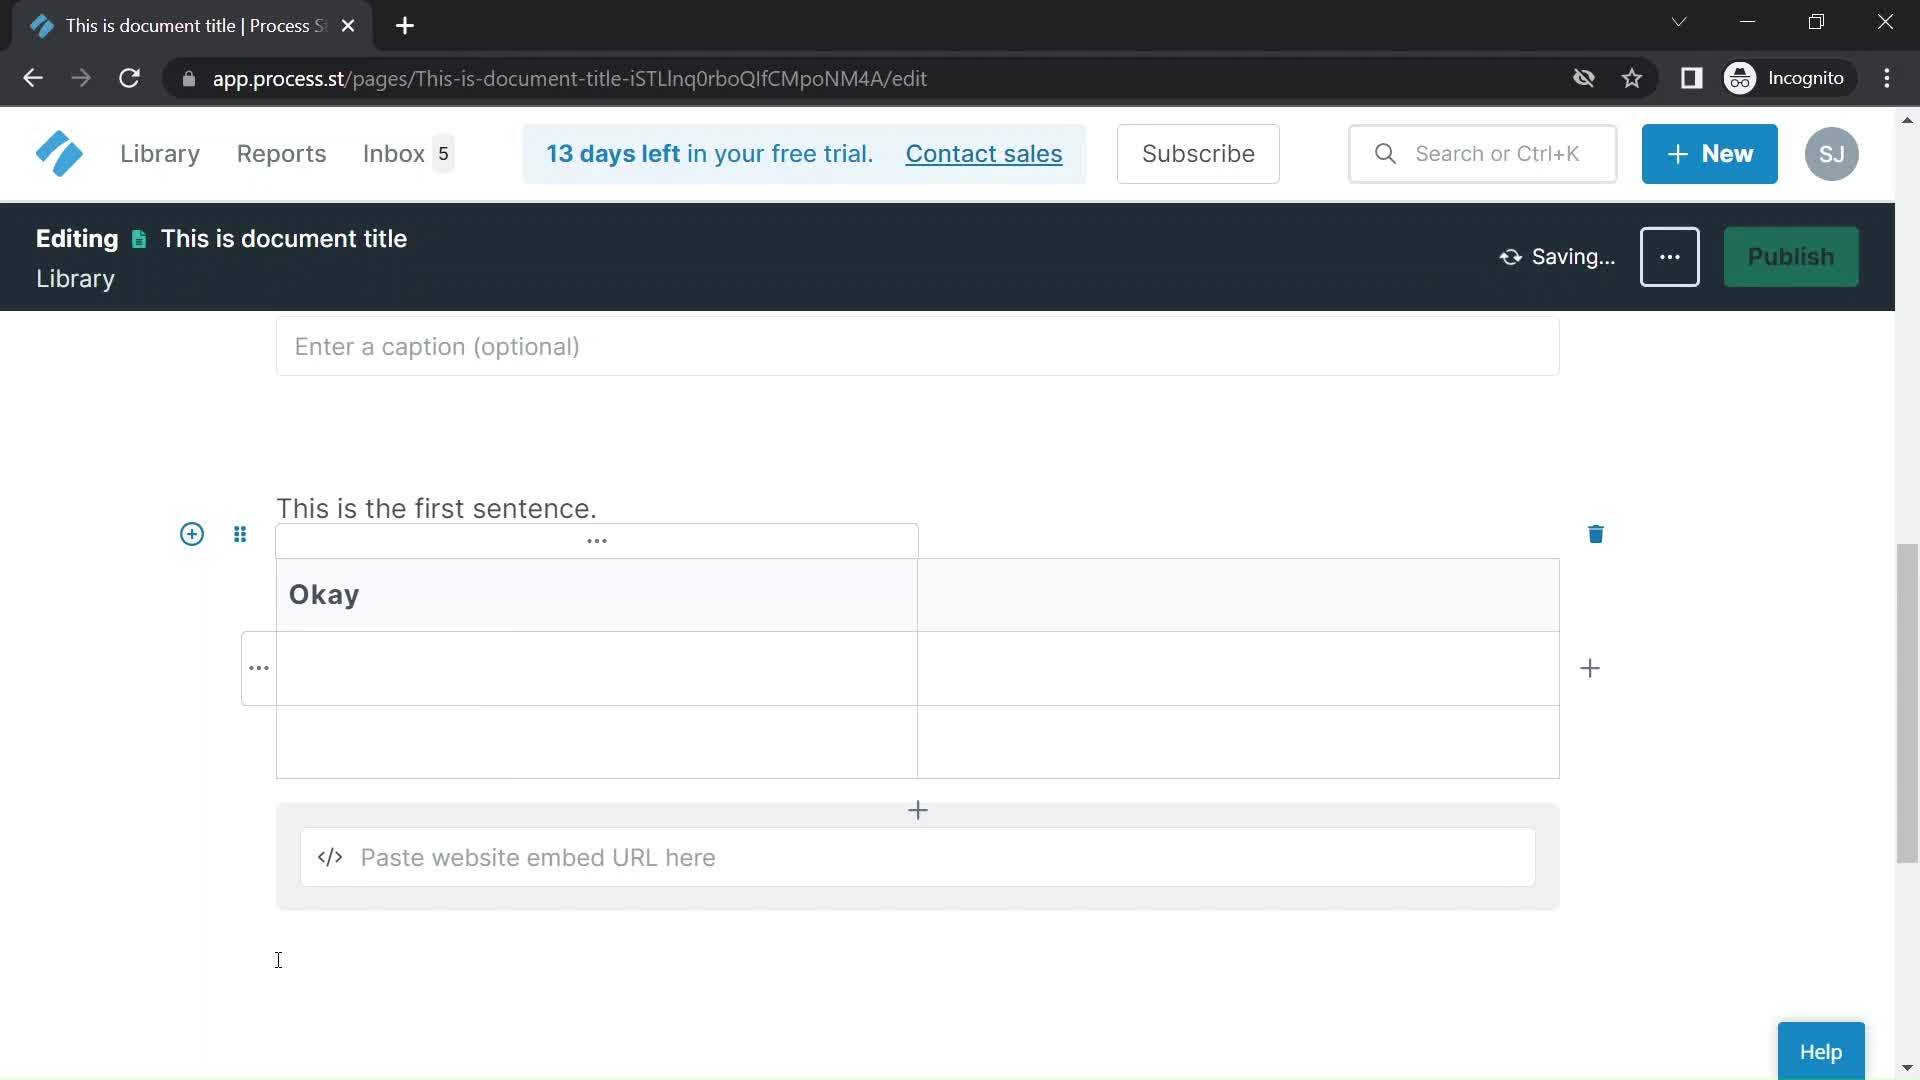Image resolution: width=1920 pixels, height=1080 pixels.
Task: Click the drag handle for block reordering
Action: pyautogui.click(x=239, y=533)
